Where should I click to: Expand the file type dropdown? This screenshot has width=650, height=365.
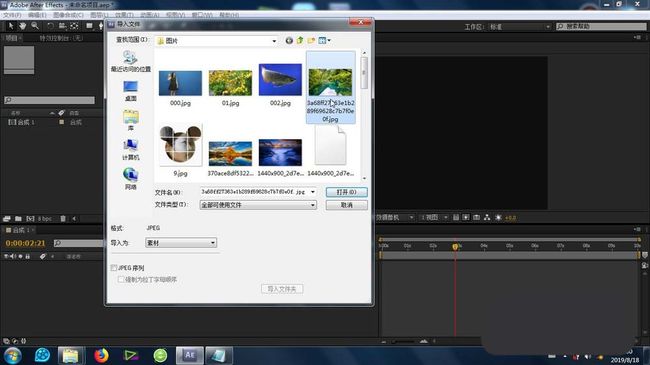tap(258, 205)
